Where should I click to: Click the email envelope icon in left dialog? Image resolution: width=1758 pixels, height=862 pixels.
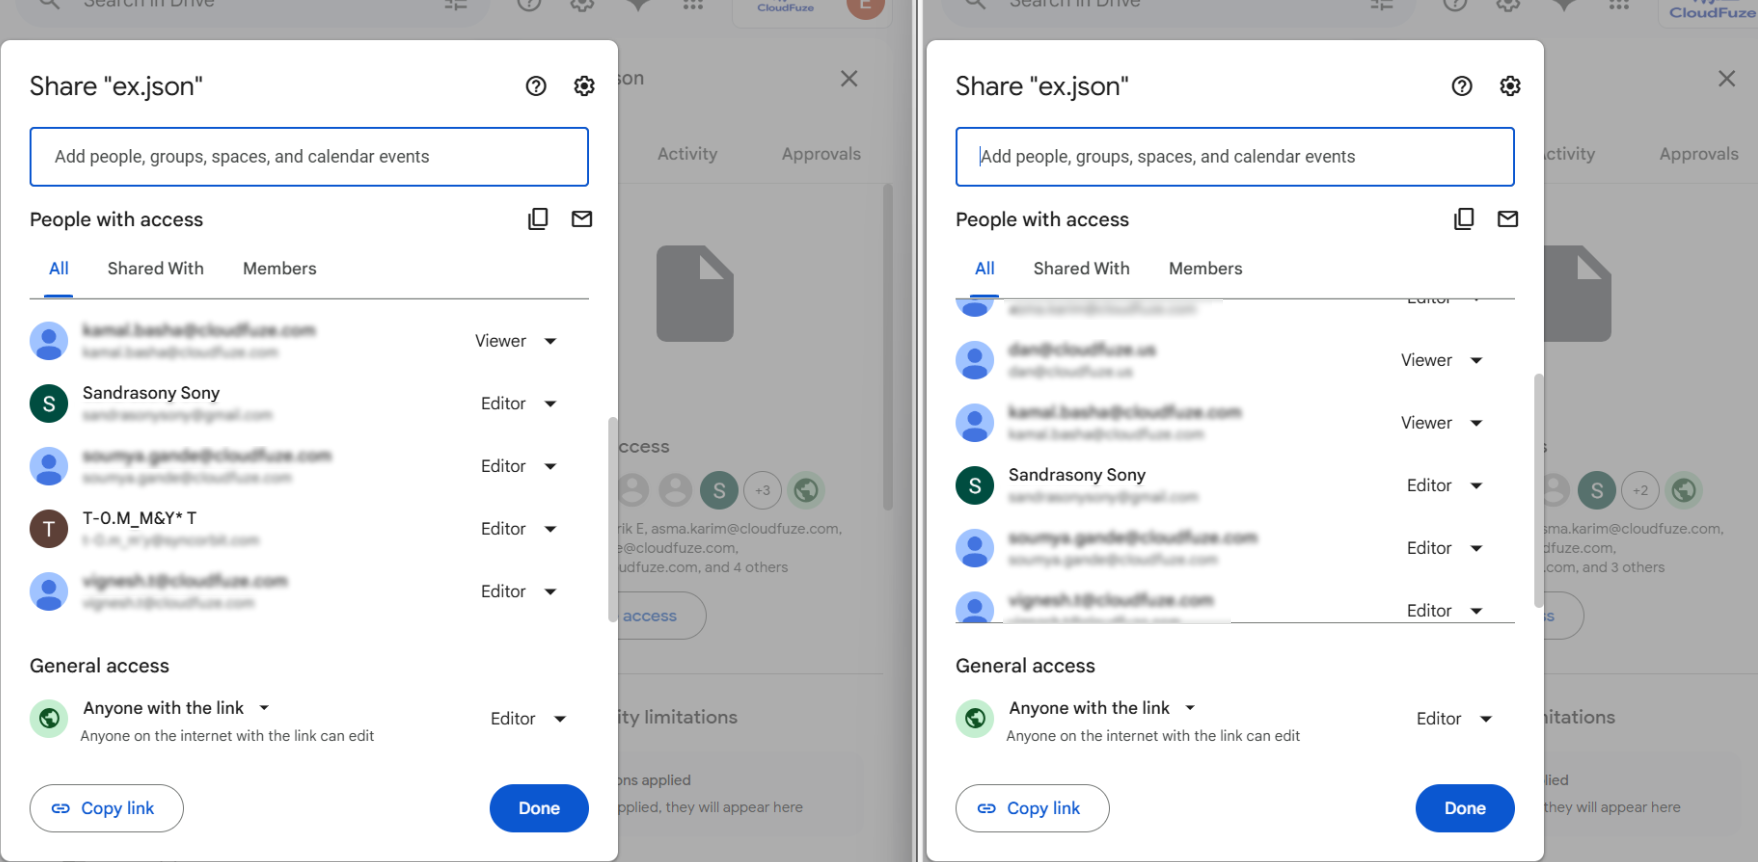tap(582, 219)
